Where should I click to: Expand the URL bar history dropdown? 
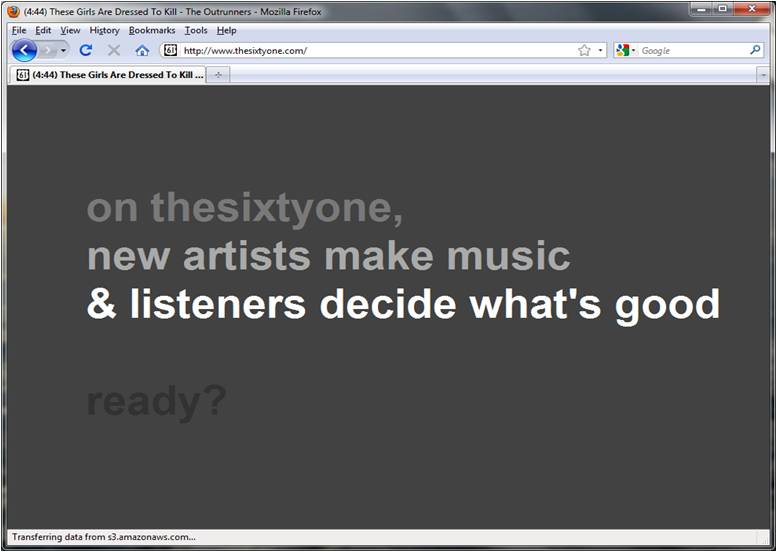[x=600, y=50]
